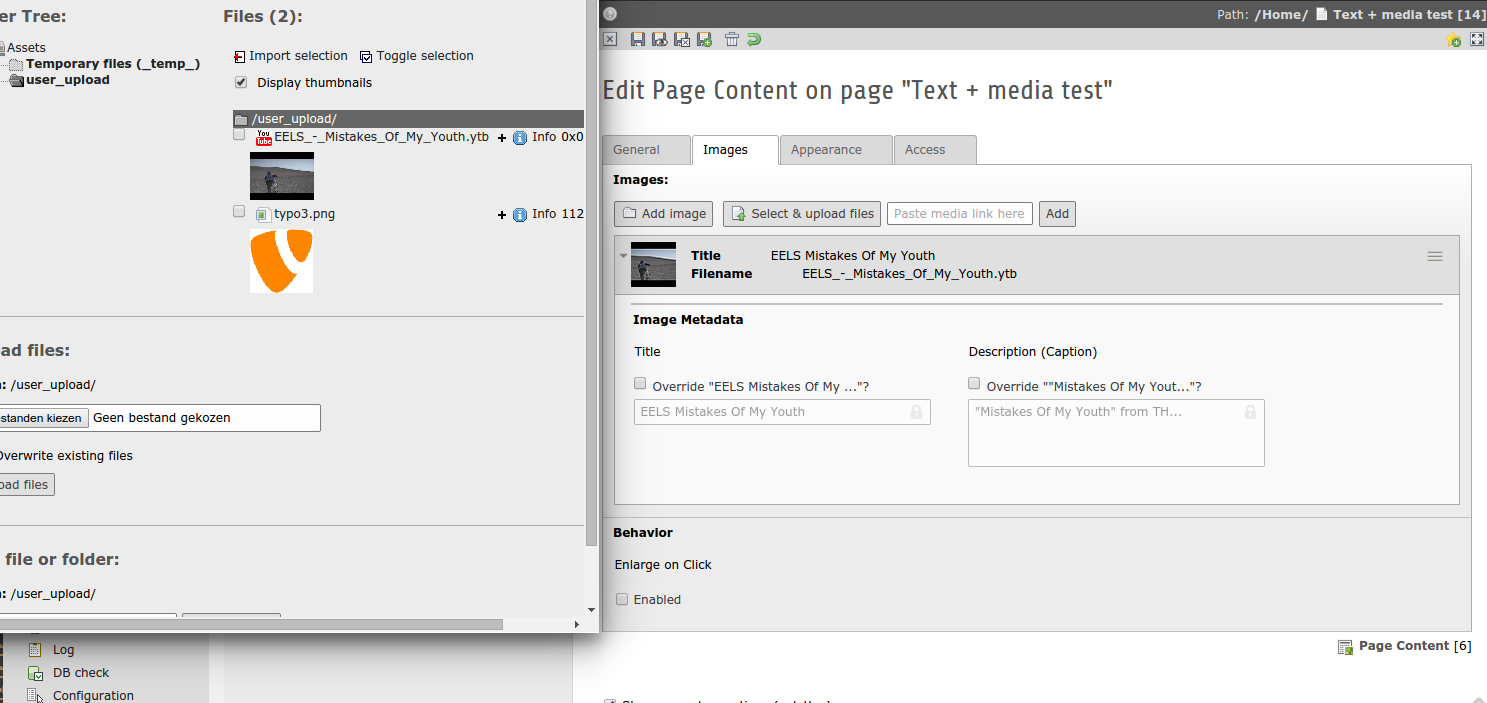Click the Toggle selection link
Screen dimensions: 1487x703
pyautogui.click(x=425, y=56)
